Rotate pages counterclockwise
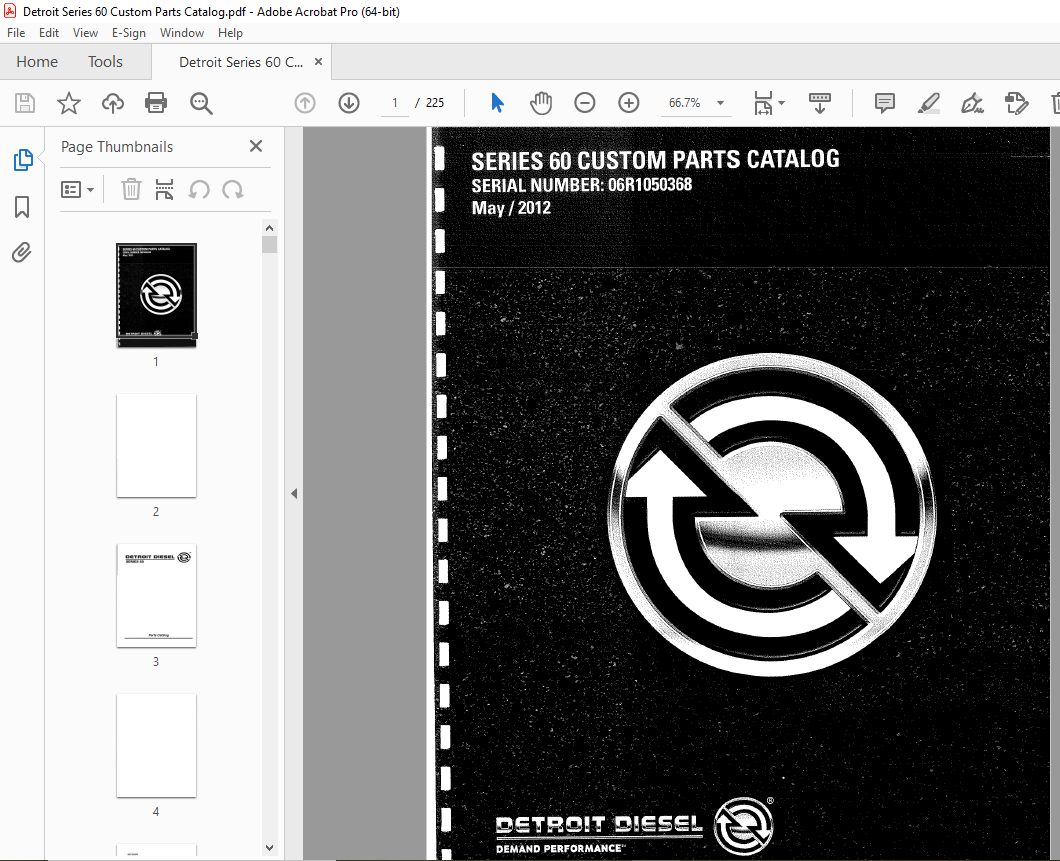 coord(199,189)
